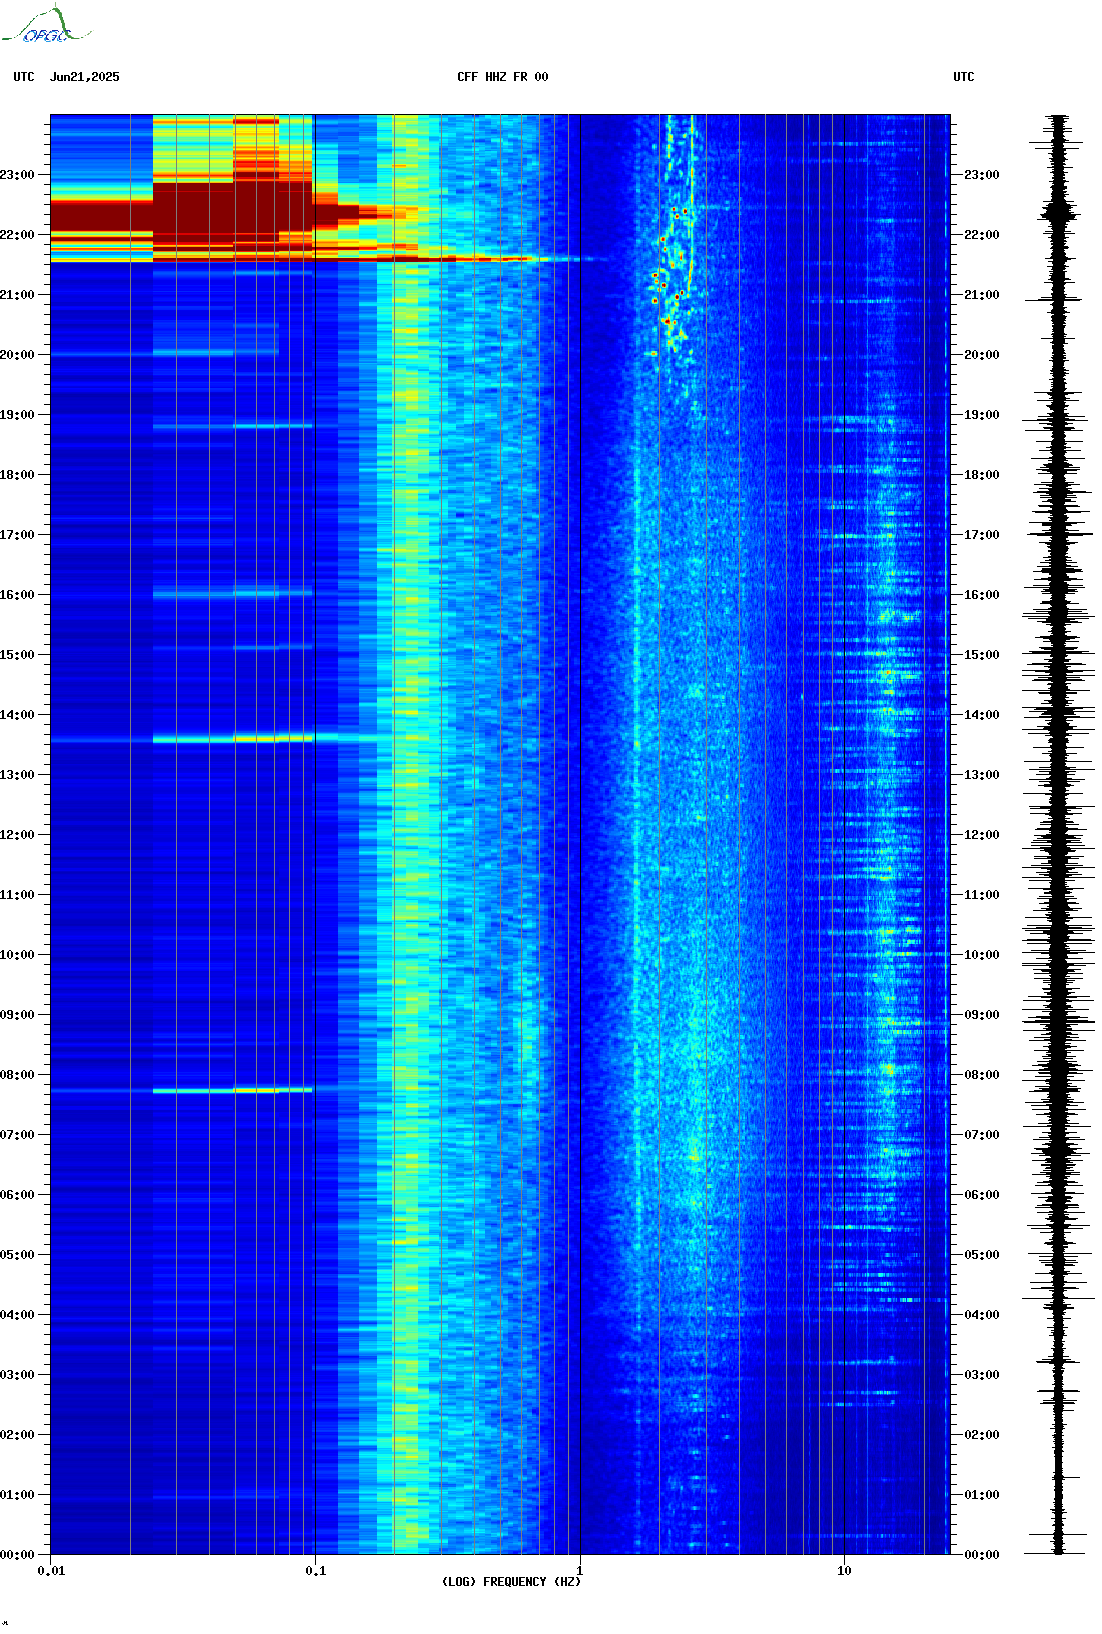This screenshot has height=1634, width=1102.
Task: Select 00:00 on the right time axis
Action: 981,1555
